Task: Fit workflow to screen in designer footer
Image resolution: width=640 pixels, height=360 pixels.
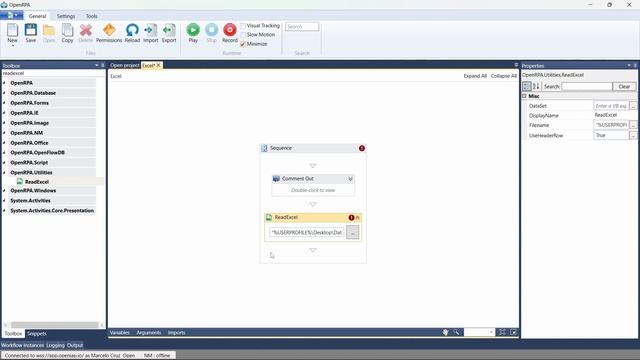Action: point(502,332)
